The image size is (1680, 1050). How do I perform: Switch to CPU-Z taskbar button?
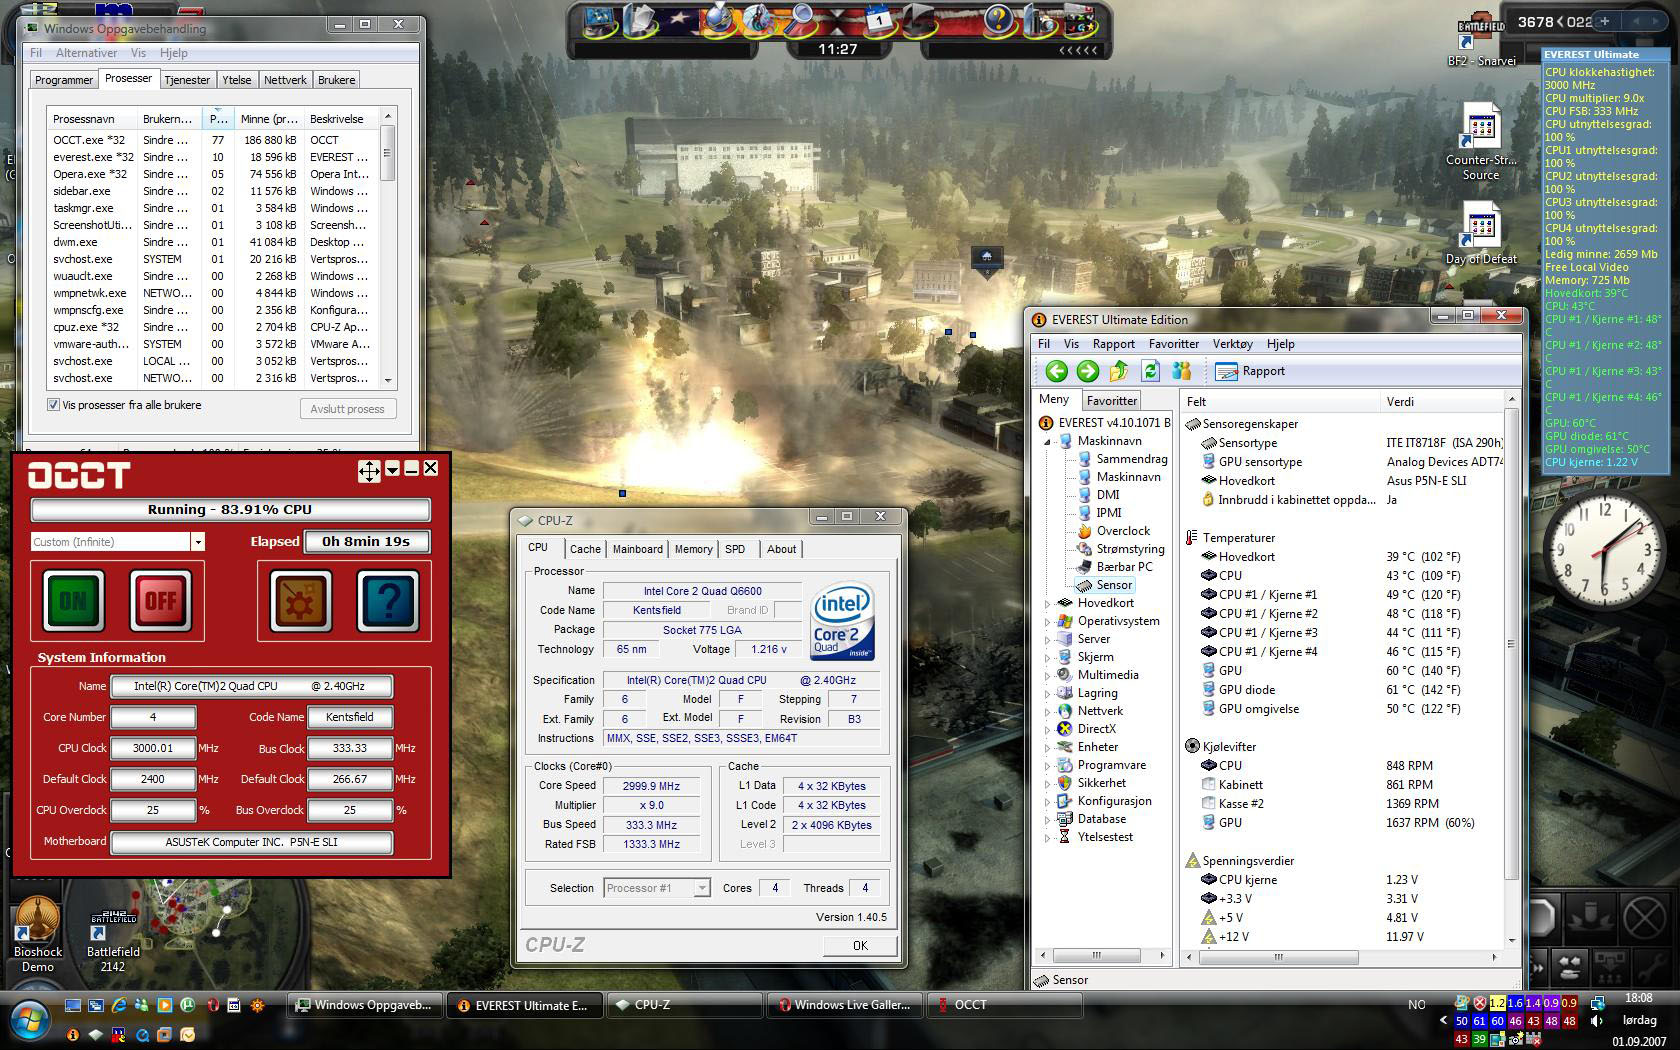[x=683, y=1005]
